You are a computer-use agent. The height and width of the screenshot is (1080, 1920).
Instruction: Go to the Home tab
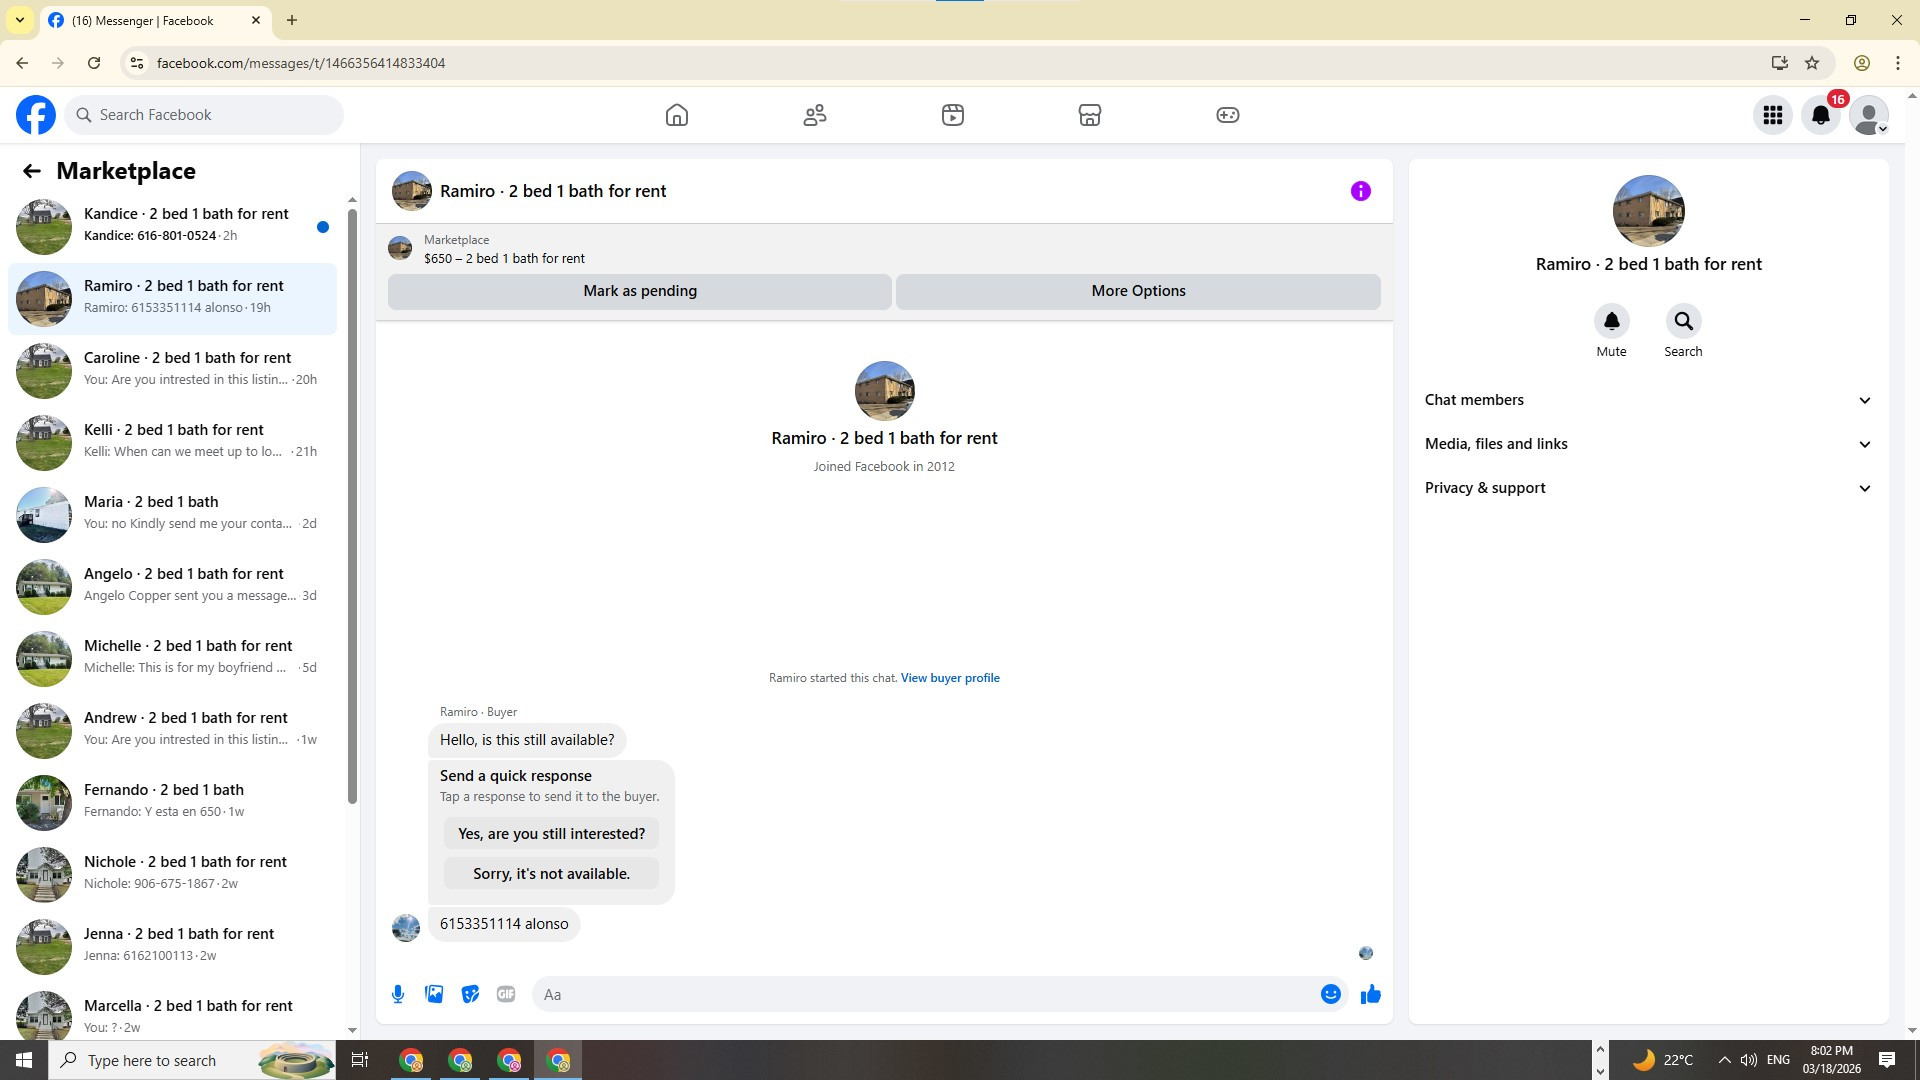click(677, 115)
